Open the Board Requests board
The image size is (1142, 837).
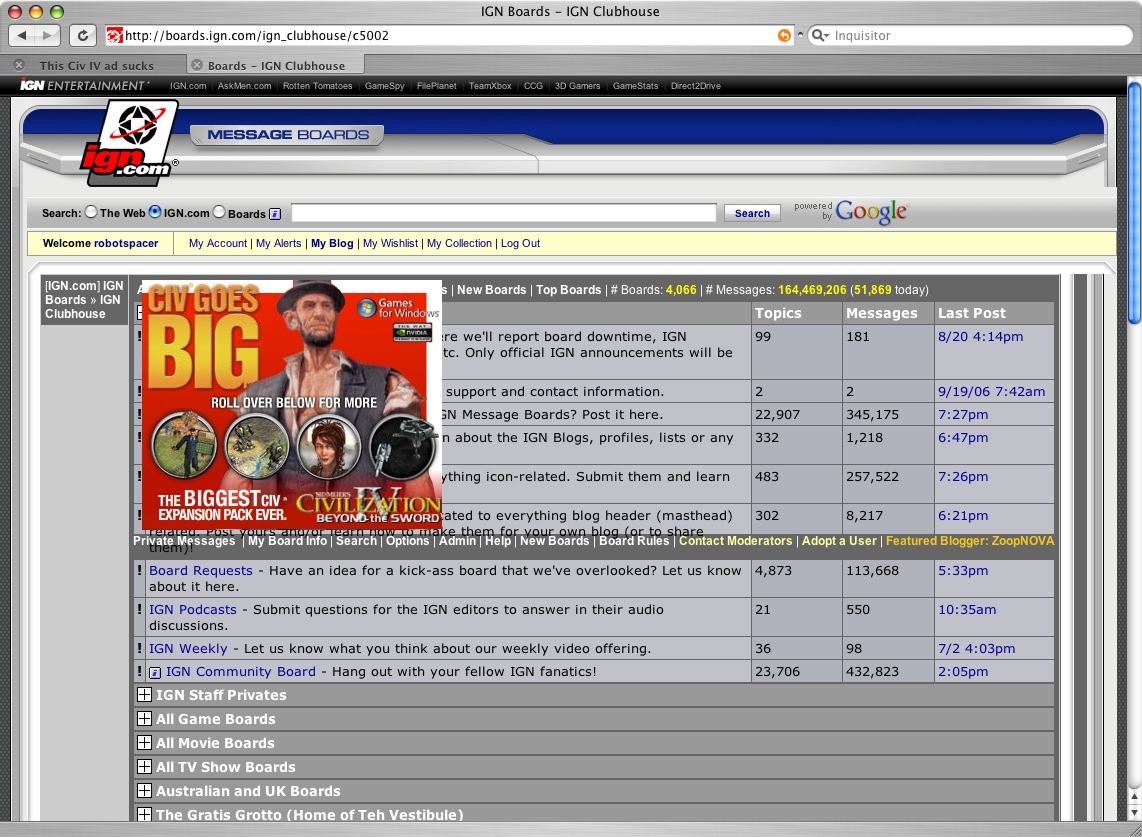[201, 570]
